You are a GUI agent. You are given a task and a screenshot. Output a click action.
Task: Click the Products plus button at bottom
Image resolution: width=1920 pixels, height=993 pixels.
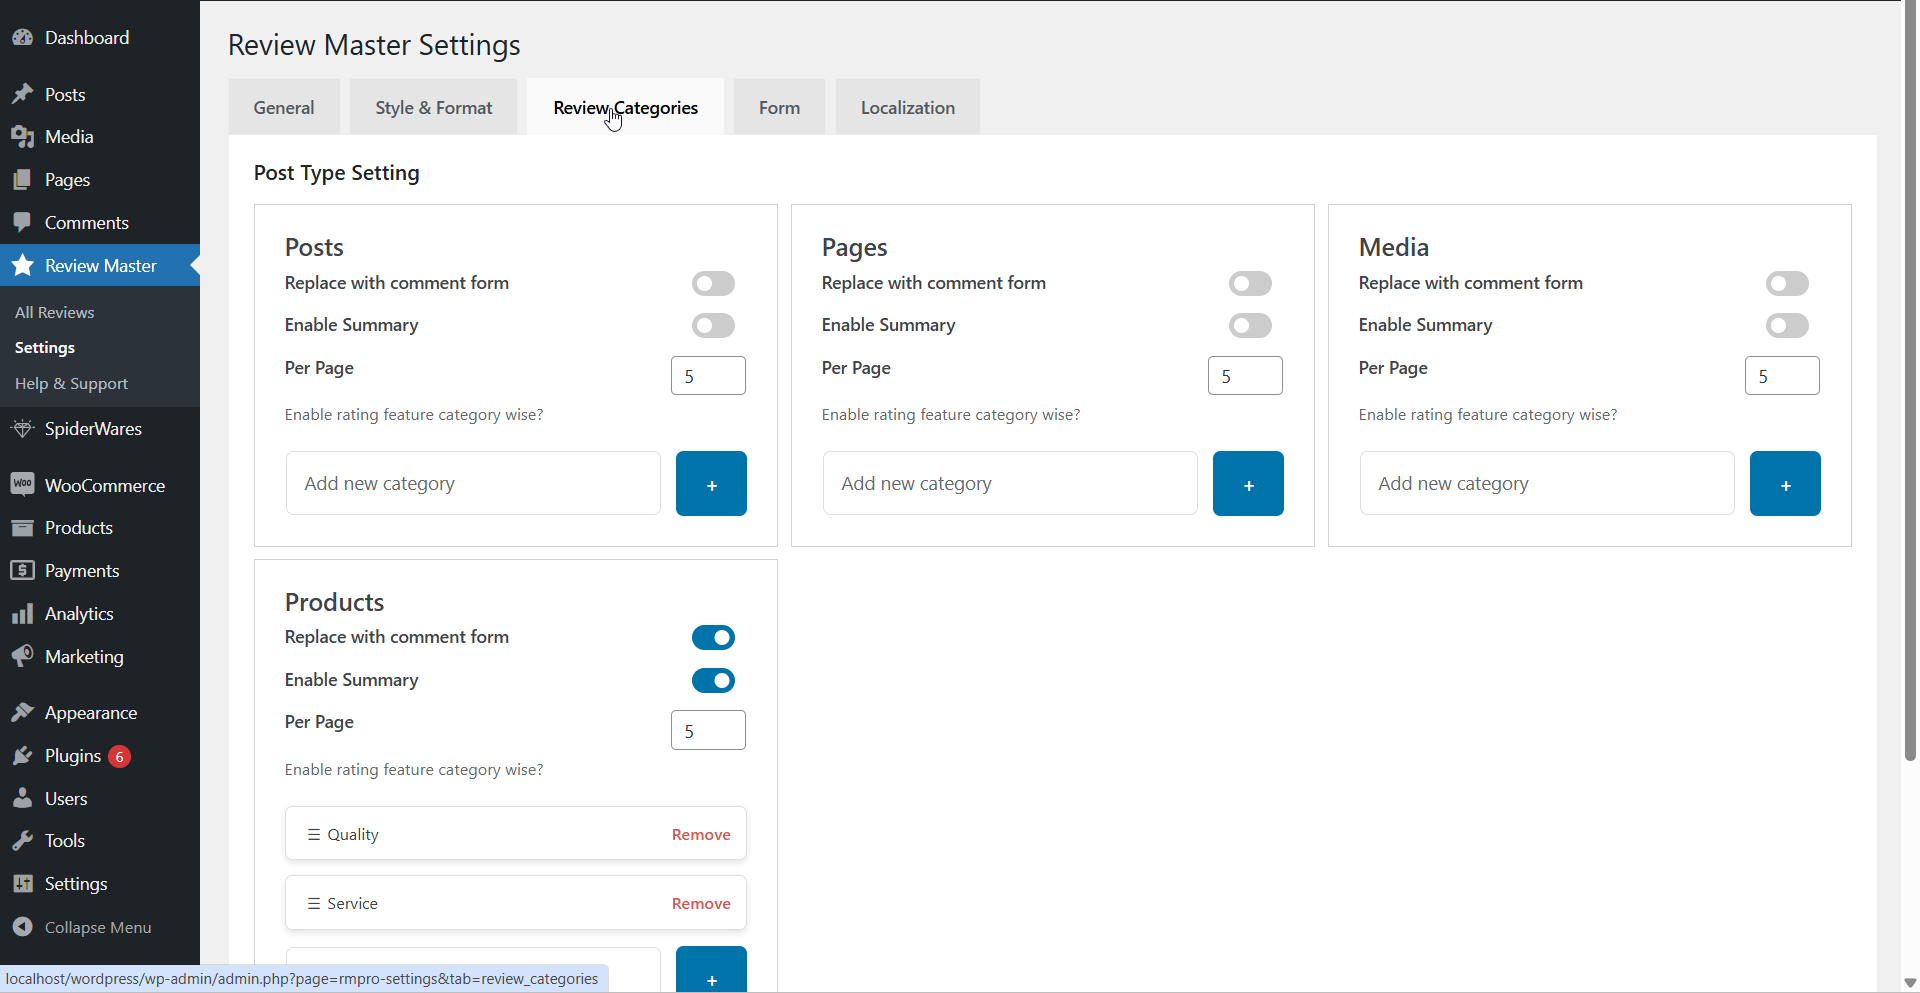pyautogui.click(x=711, y=969)
